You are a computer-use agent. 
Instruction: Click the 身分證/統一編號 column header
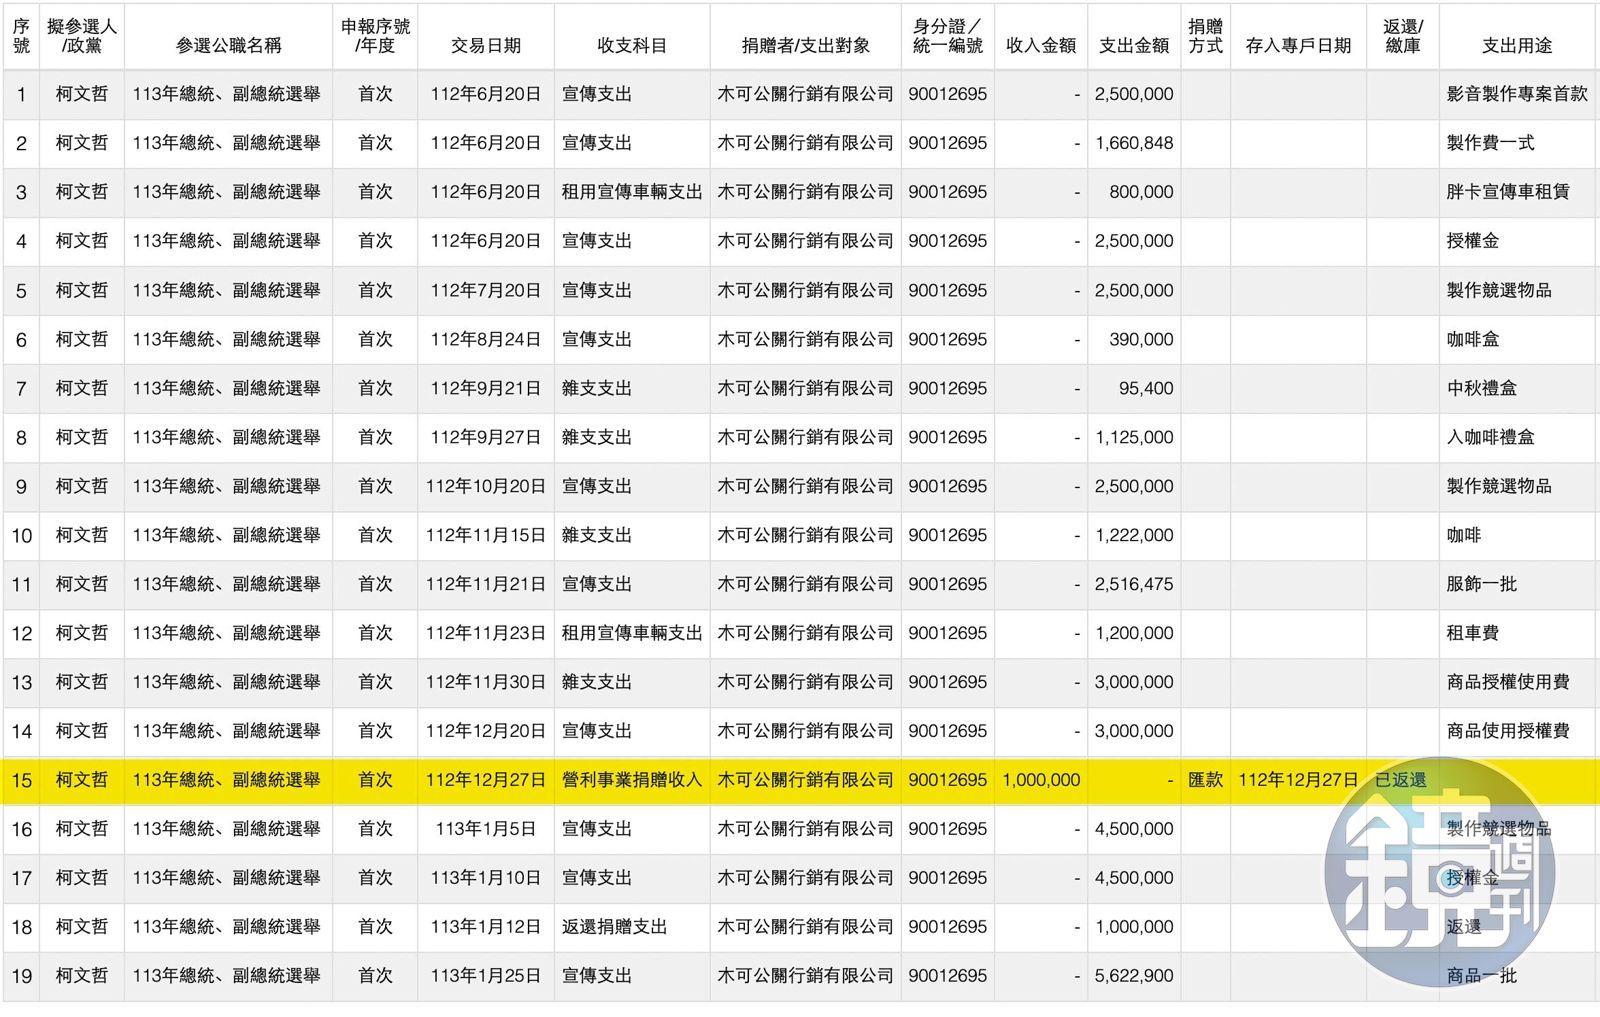(x=948, y=36)
